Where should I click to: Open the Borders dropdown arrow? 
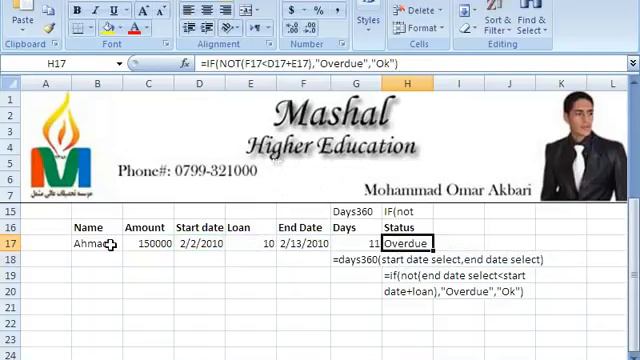91,28
